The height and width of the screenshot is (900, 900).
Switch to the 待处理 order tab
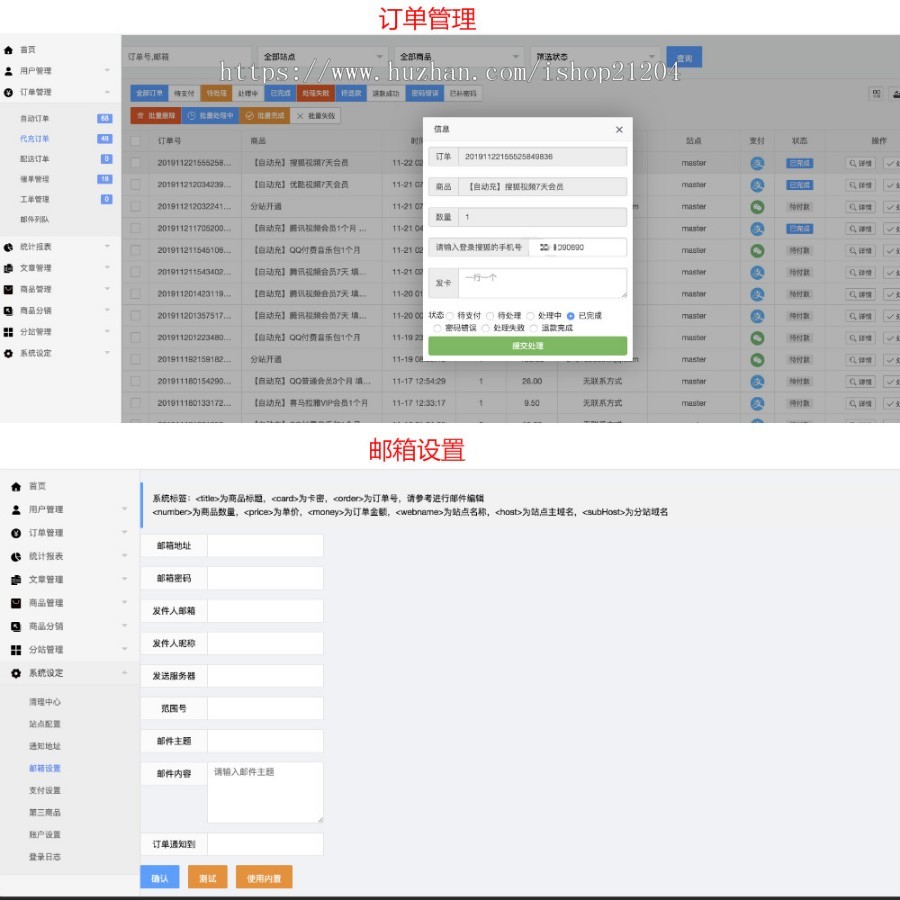(214, 93)
